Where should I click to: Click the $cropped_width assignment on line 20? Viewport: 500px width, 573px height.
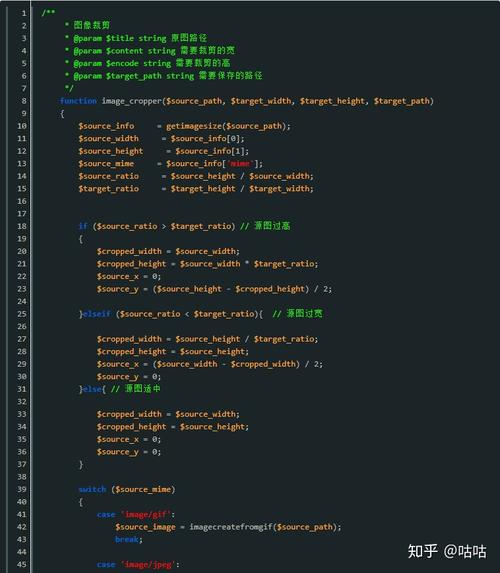click(168, 252)
